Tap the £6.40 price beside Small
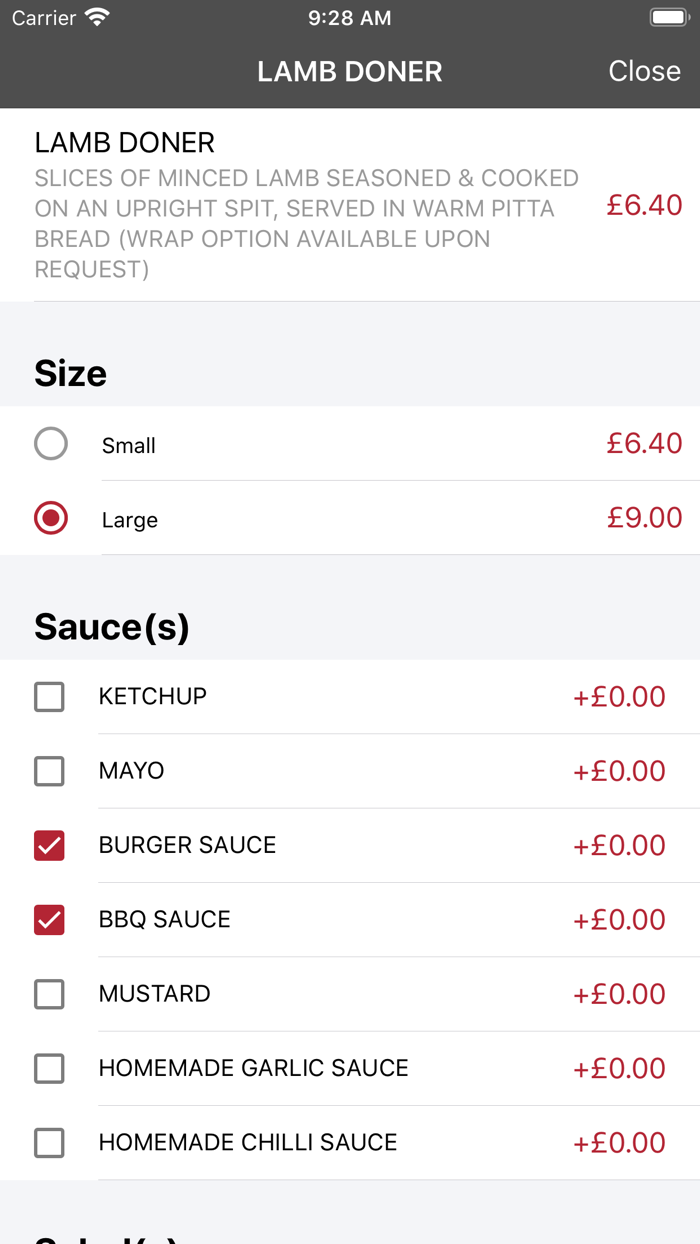Viewport: 700px width, 1244px height. pos(644,444)
